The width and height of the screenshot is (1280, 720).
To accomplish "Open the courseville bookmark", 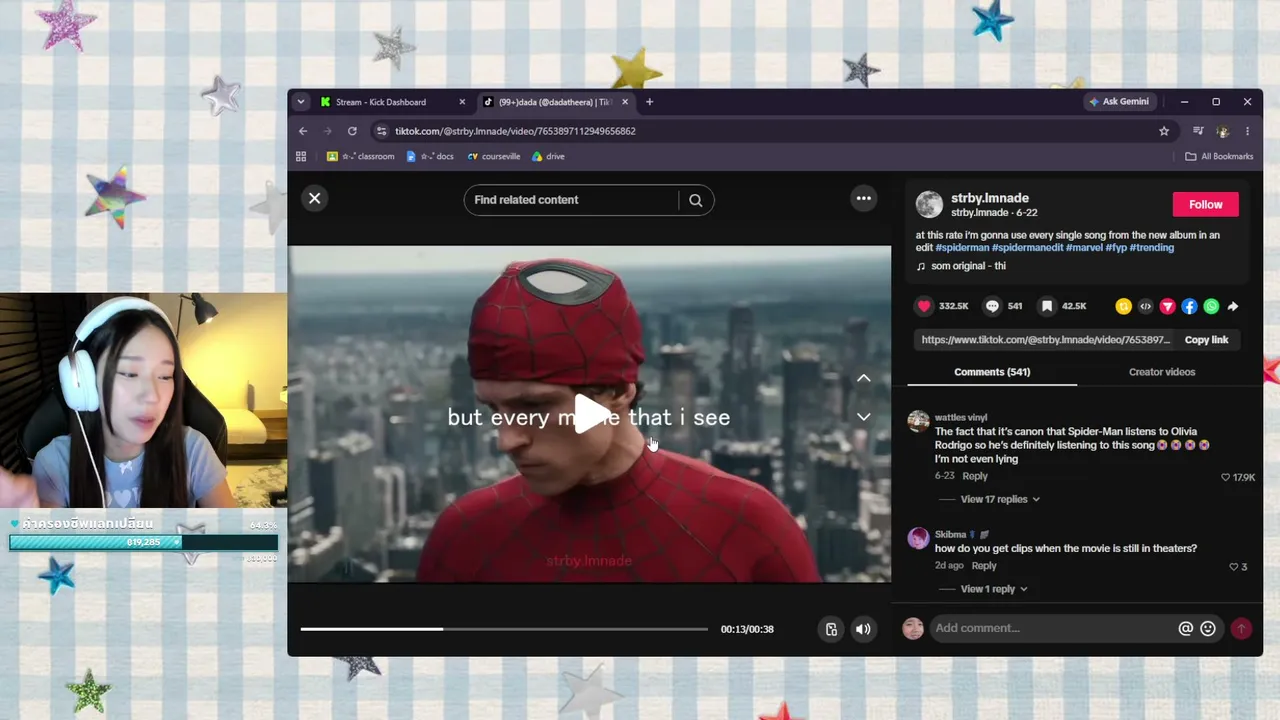I will pyautogui.click(x=494, y=157).
